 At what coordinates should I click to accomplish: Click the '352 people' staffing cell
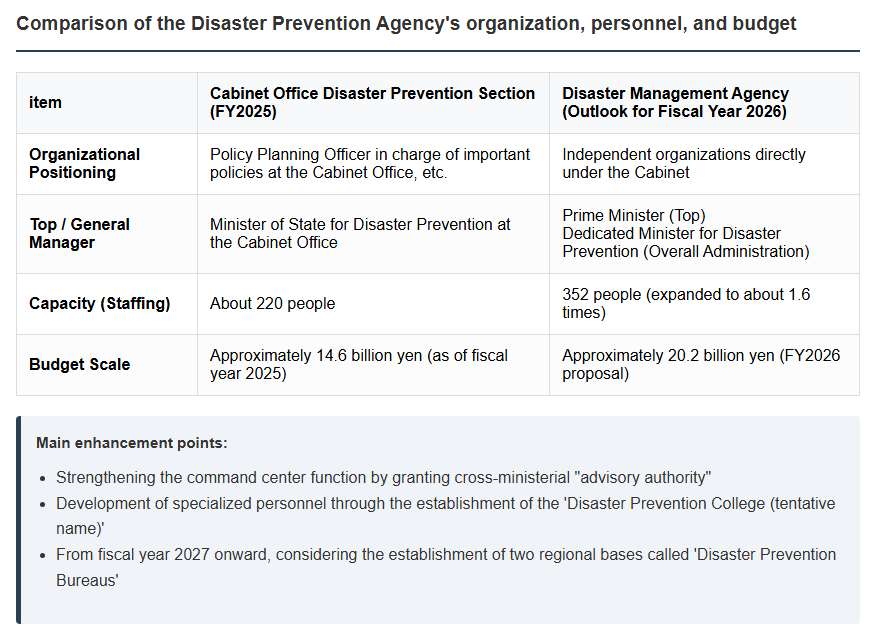(x=704, y=304)
